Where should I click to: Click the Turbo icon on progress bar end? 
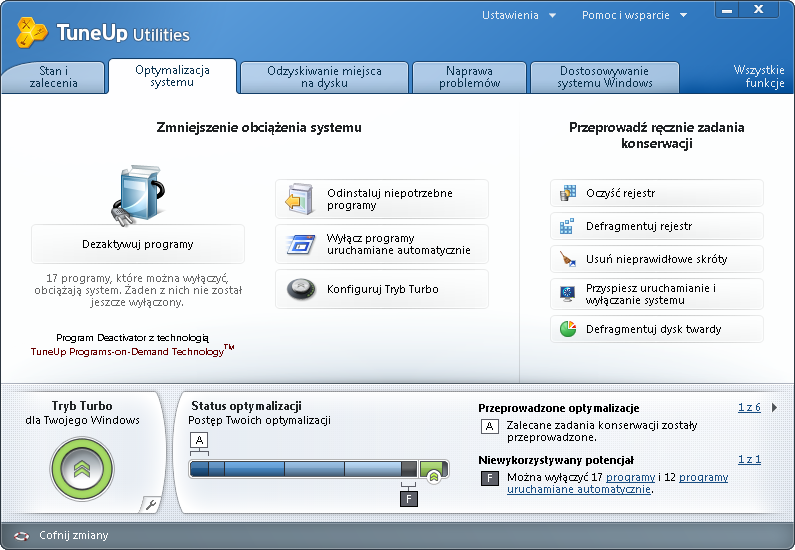[433, 476]
